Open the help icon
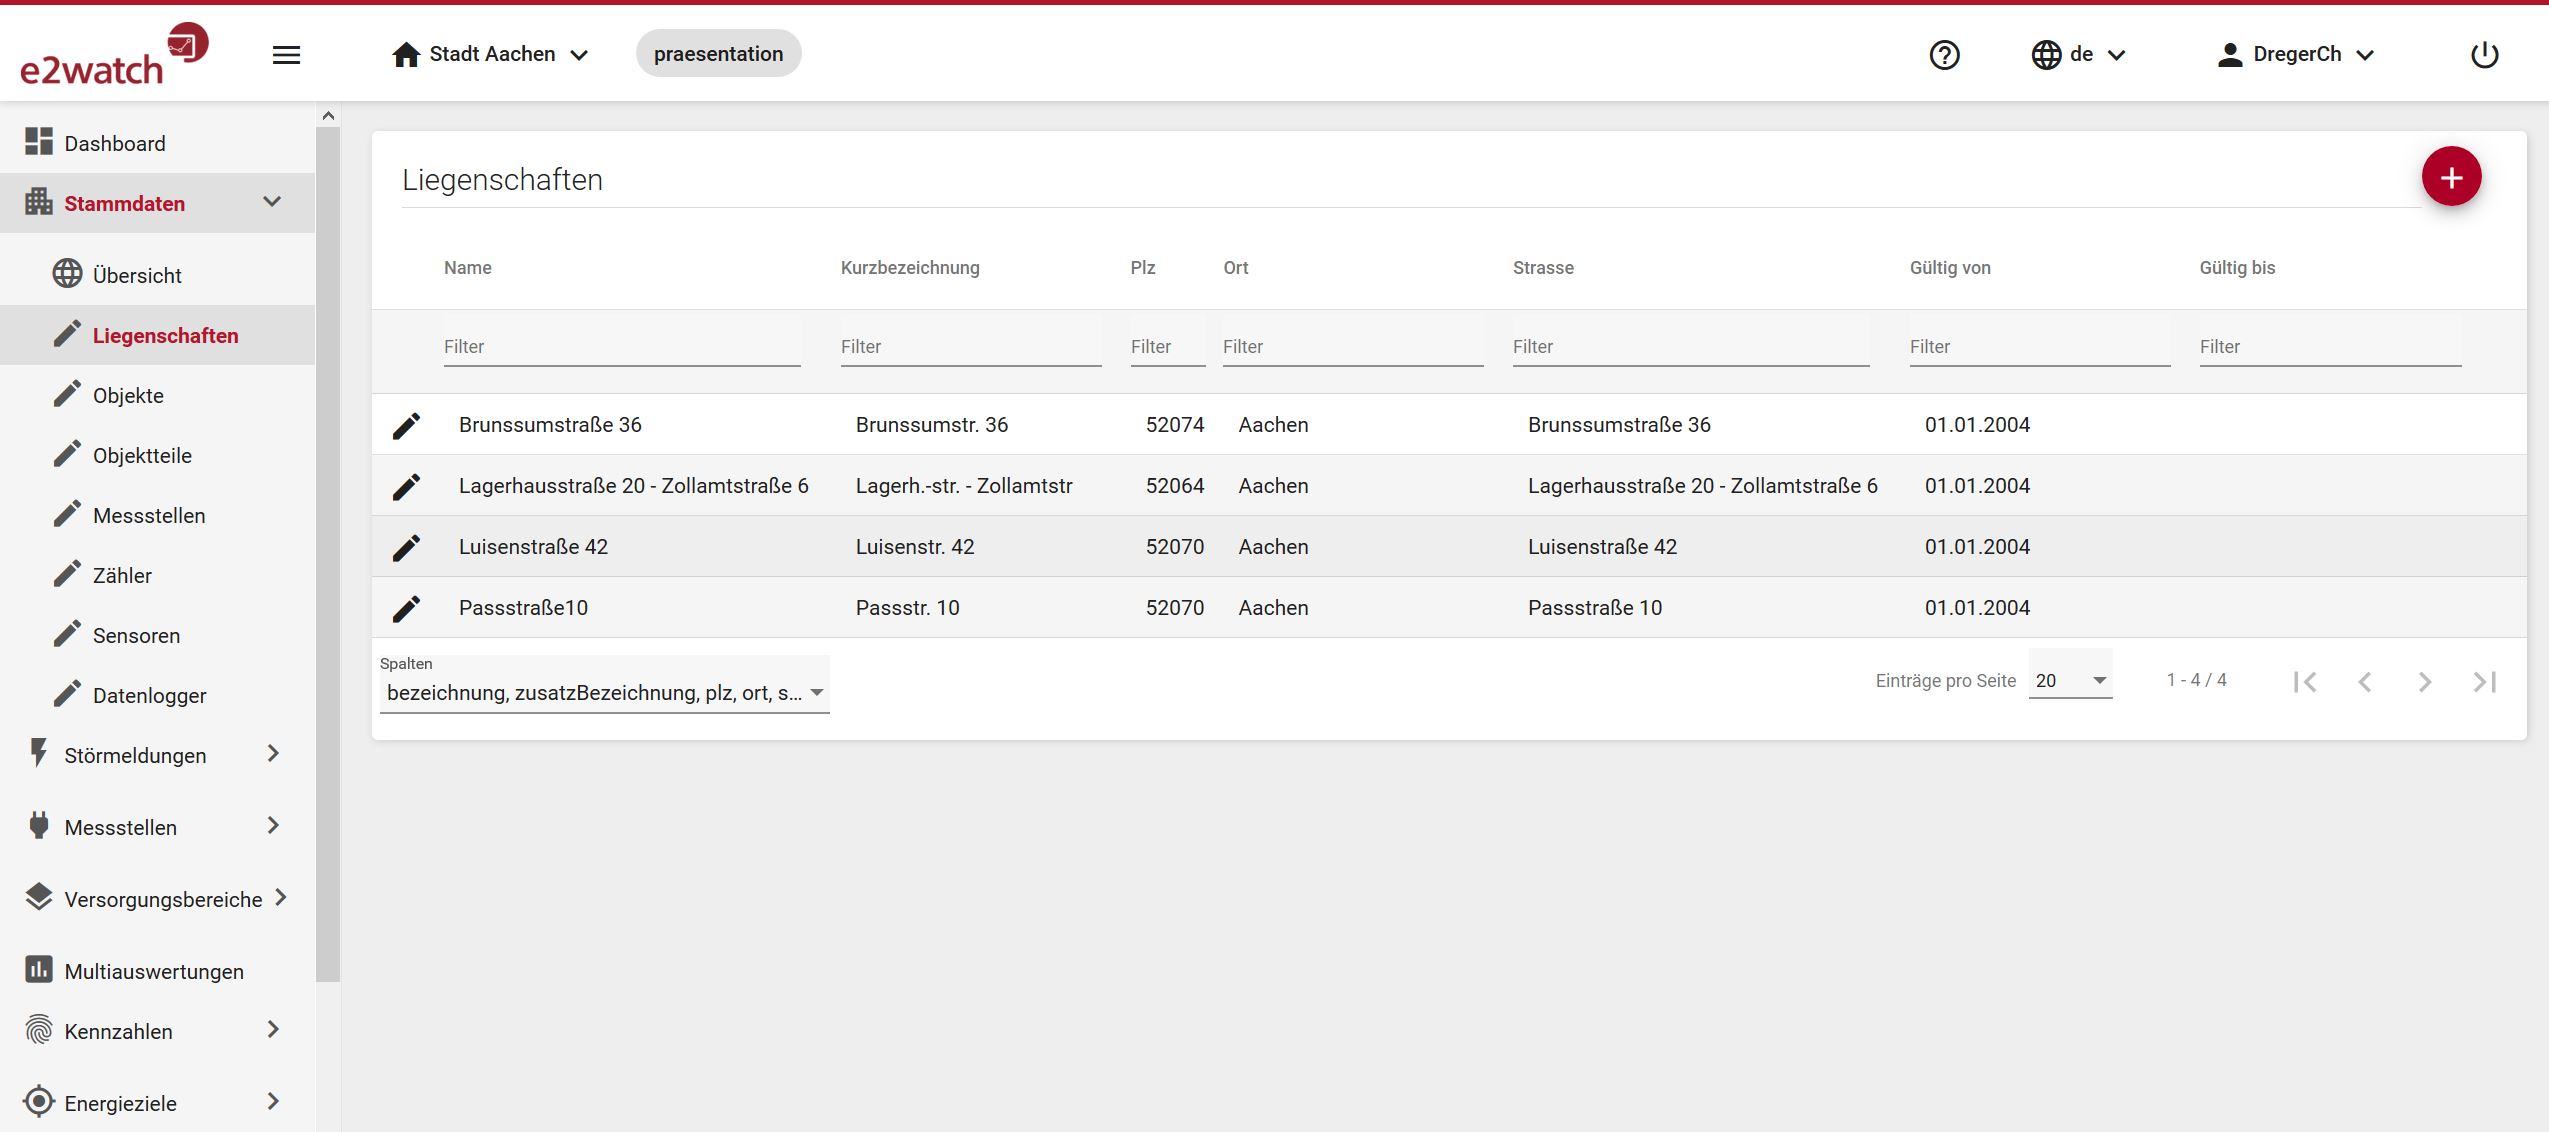Image resolution: width=2549 pixels, height=1132 pixels. (x=1944, y=54)
